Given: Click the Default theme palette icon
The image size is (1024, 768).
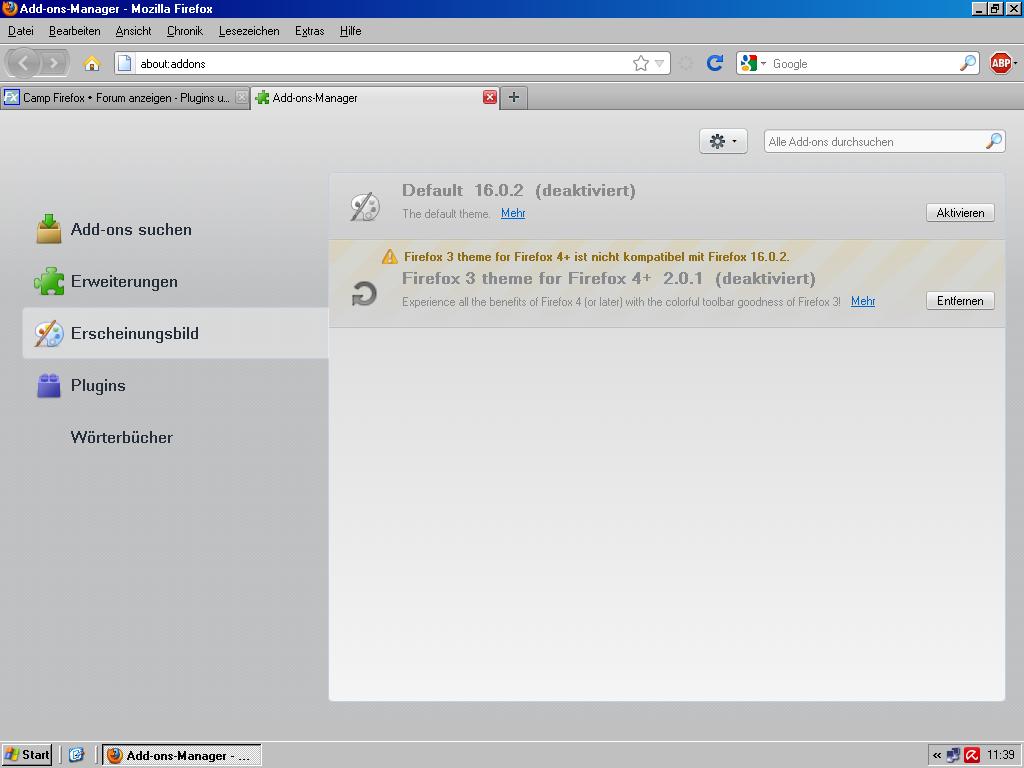Looking at the screenshot, I should (364, 207).
